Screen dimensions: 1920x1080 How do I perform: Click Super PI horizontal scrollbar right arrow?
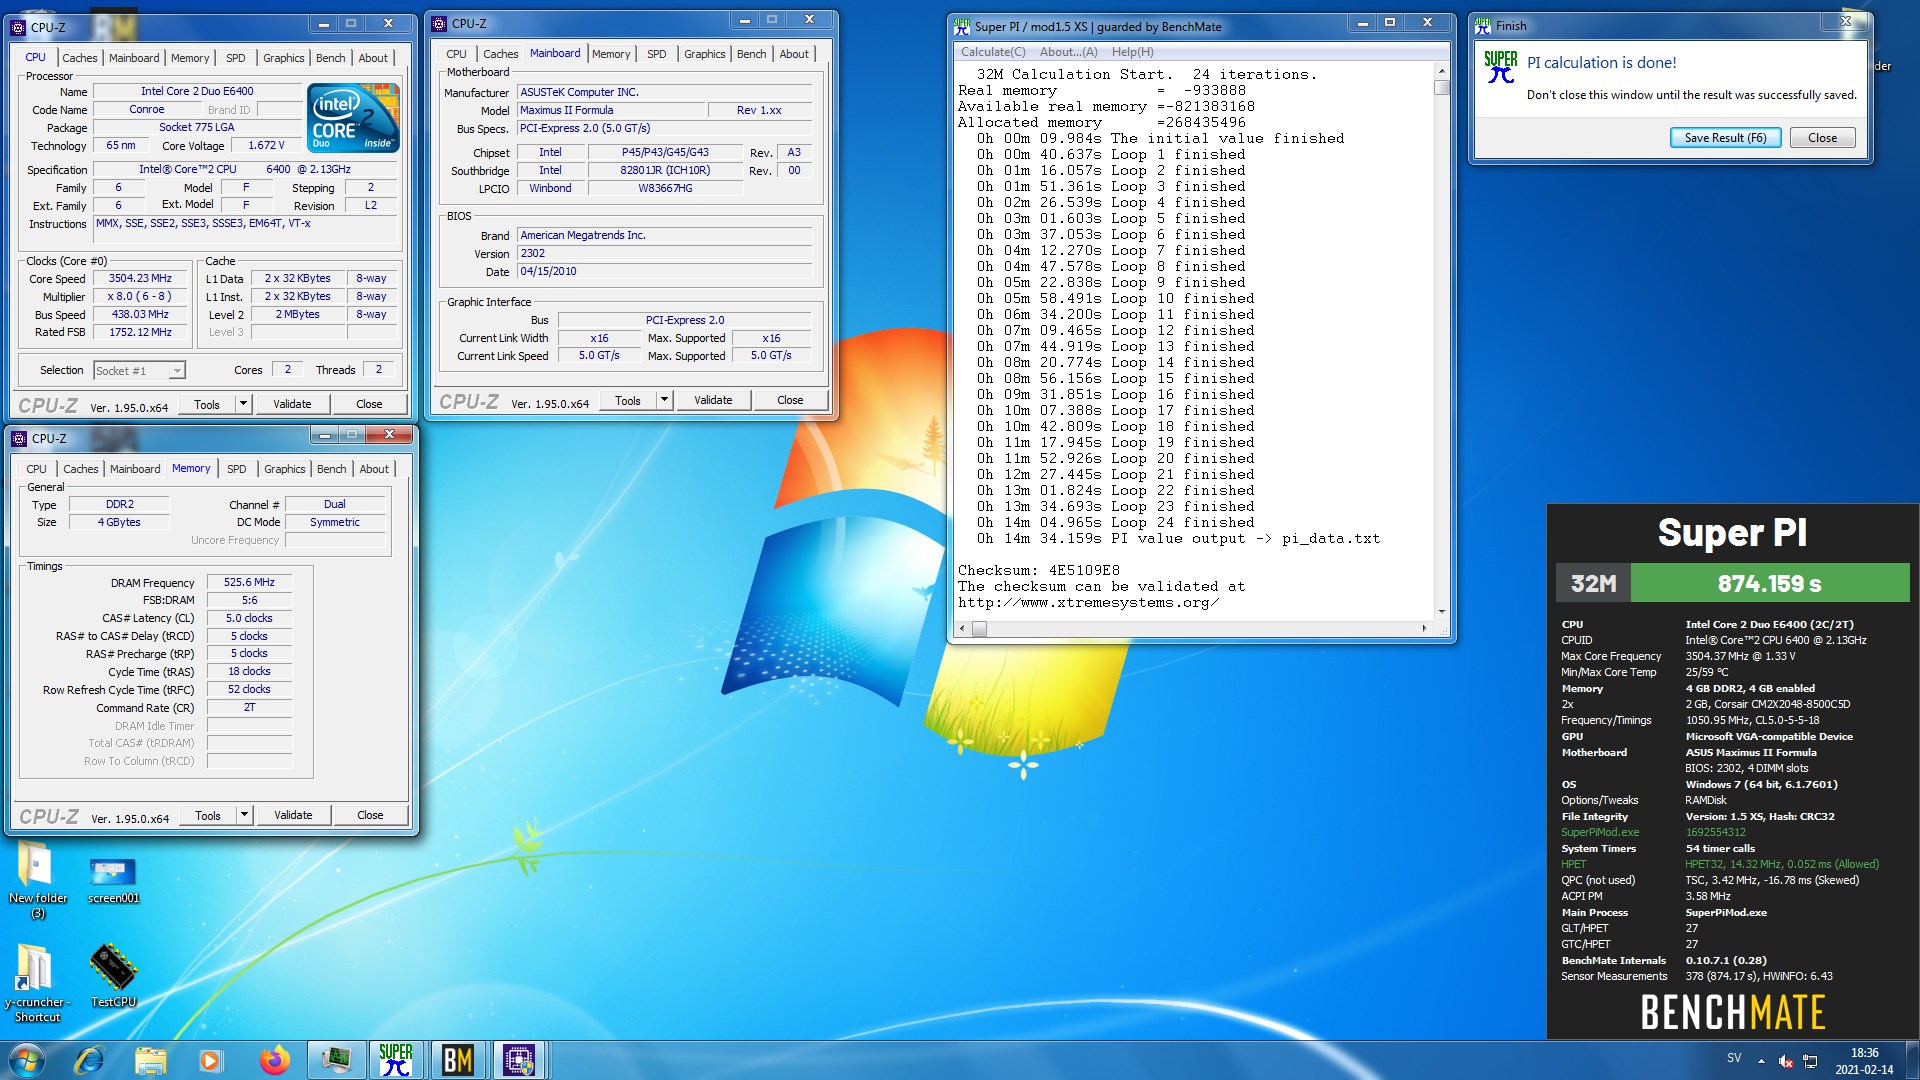[1424, 628]
